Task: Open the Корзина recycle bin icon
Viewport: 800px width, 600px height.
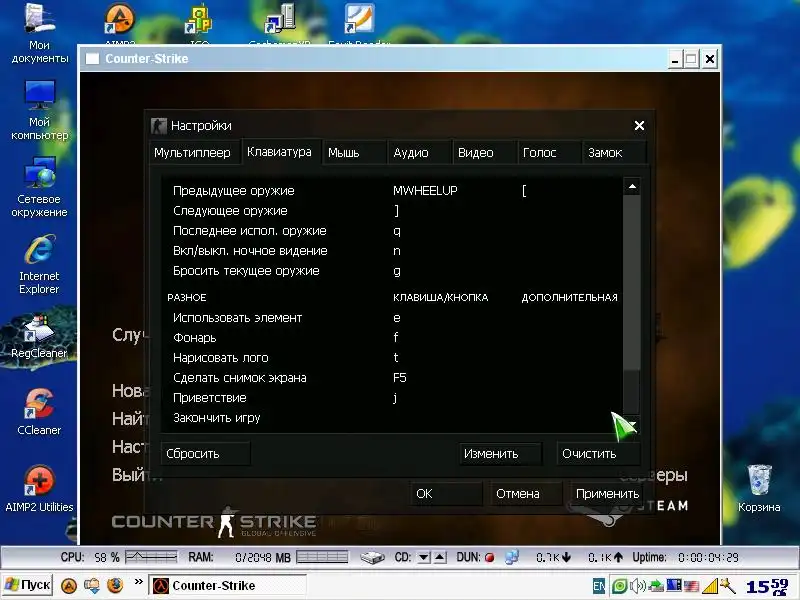Action: click(x=759, y=488)
